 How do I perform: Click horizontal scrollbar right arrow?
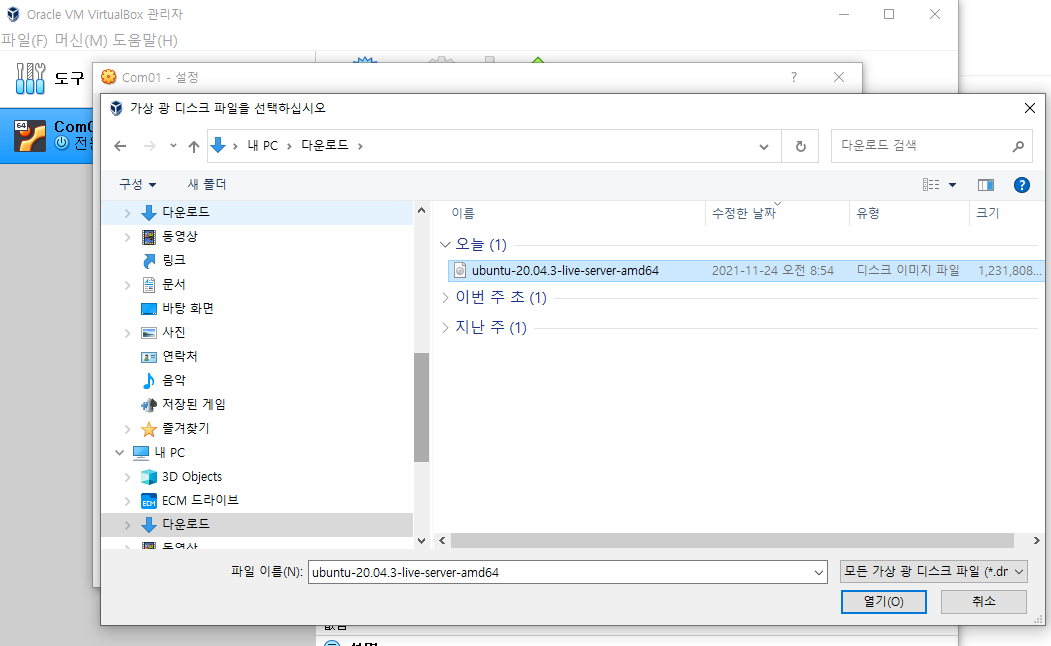(1036, 540)
